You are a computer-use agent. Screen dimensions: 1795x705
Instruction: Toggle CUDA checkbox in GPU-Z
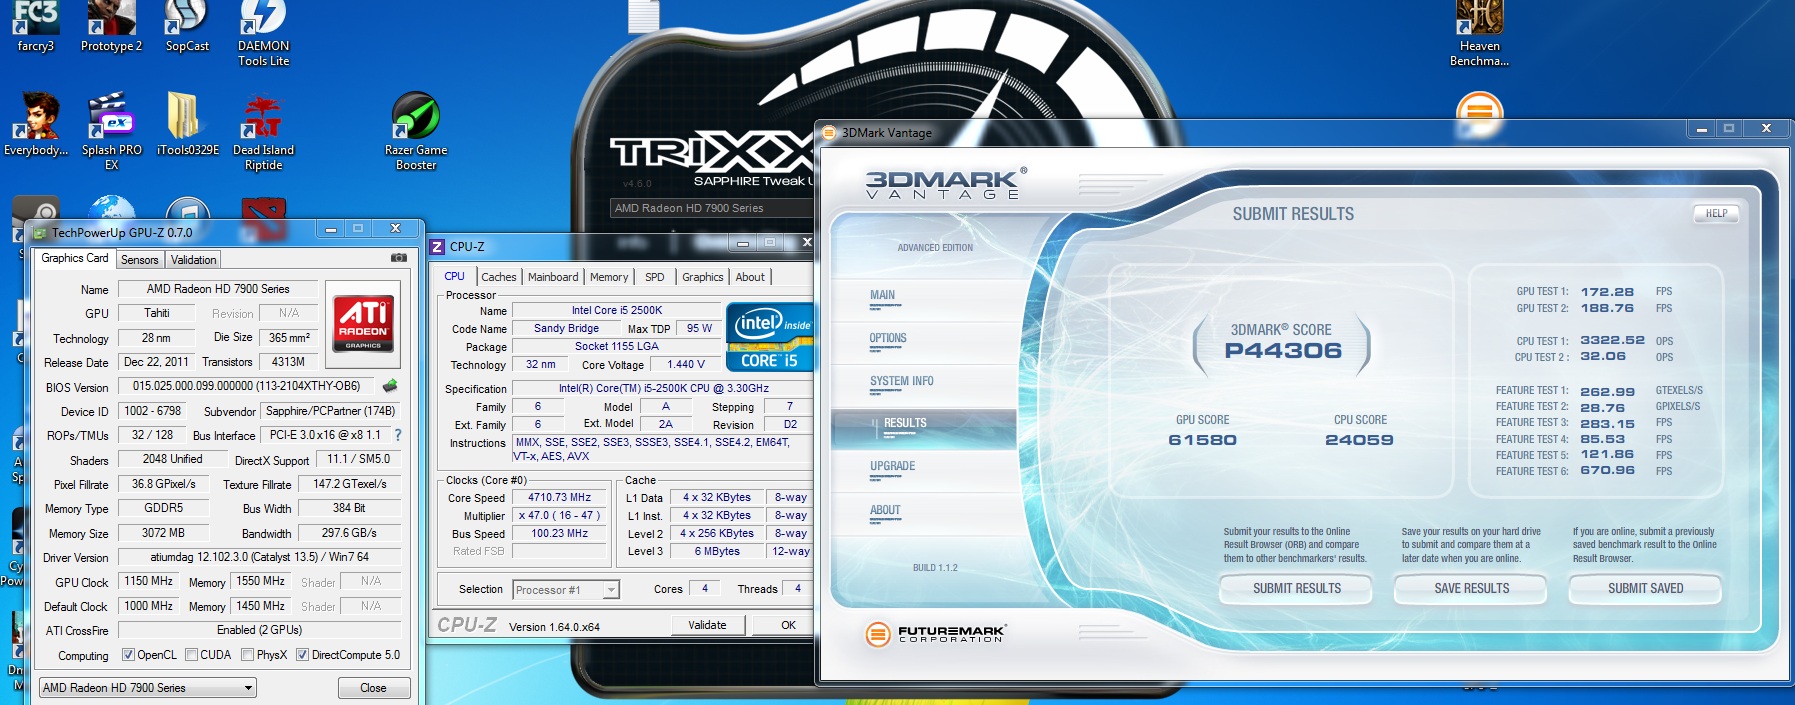191,655
